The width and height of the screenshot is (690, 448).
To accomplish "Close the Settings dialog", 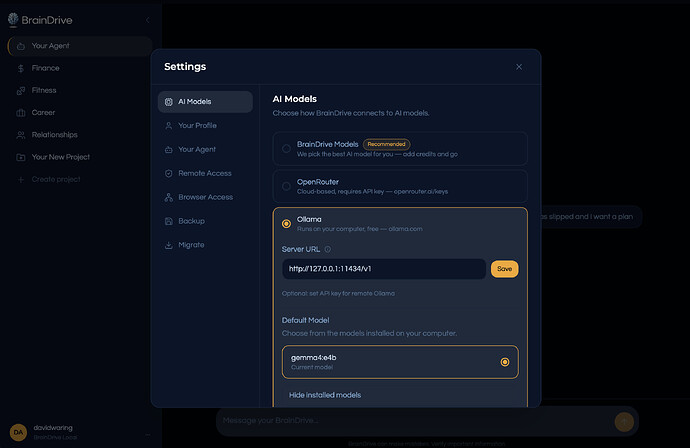I will 519,67.
